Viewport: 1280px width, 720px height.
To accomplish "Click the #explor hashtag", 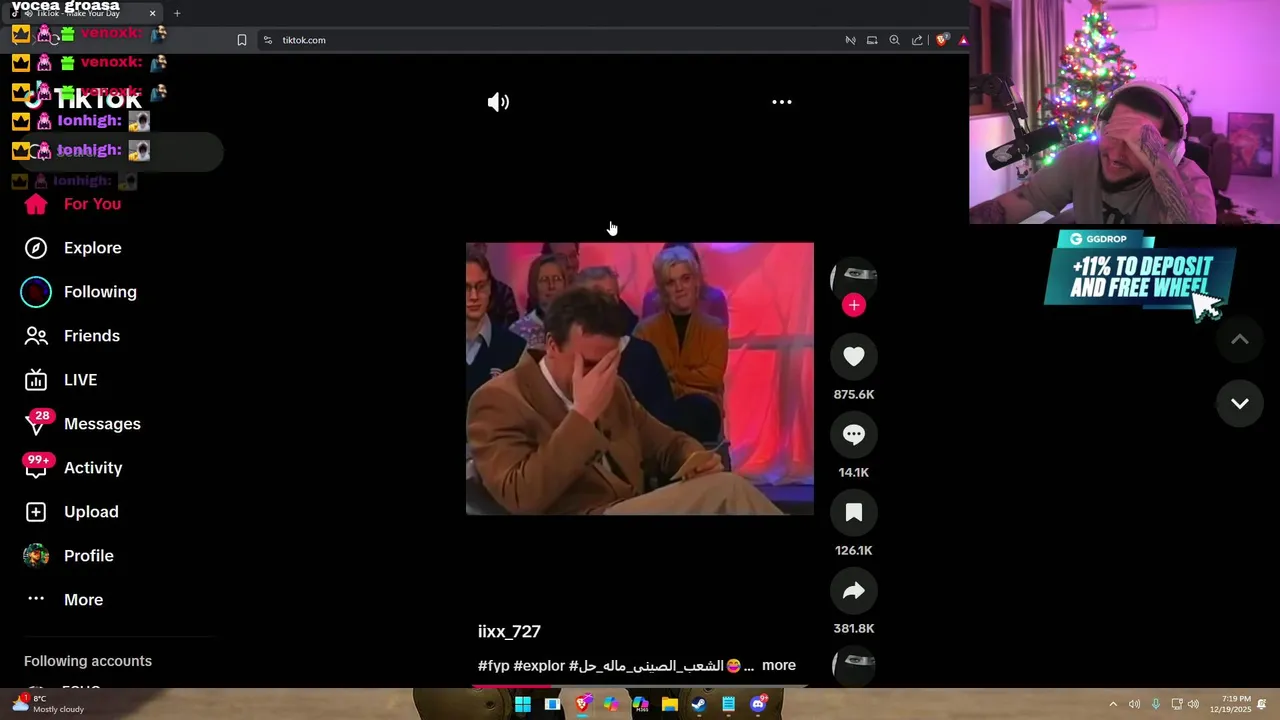I will [x=539, y=666].
